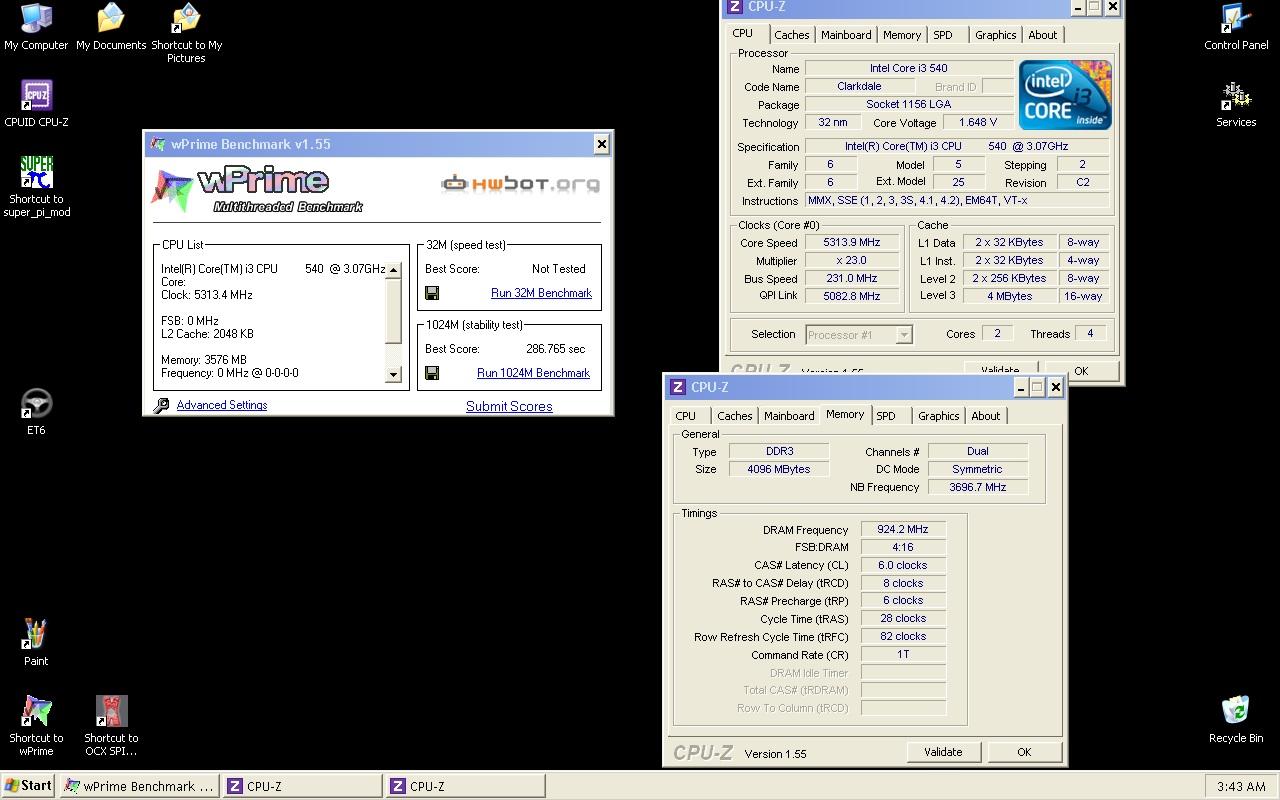Click the Intel Core i3 inside badge
Image resolution: width=1280 pixels, height=800 pixels.
(x=1064, y=94)
